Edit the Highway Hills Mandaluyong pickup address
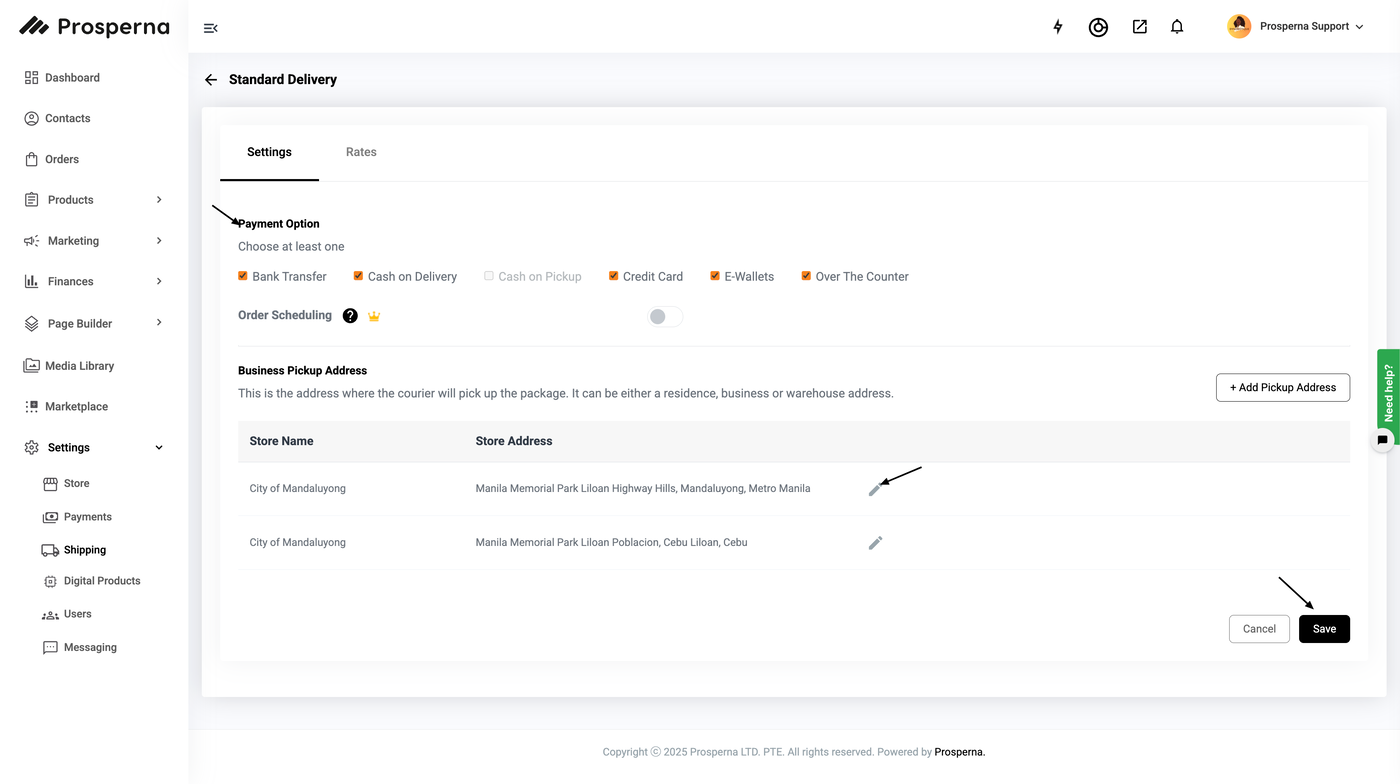 click(x=875, y=489)
